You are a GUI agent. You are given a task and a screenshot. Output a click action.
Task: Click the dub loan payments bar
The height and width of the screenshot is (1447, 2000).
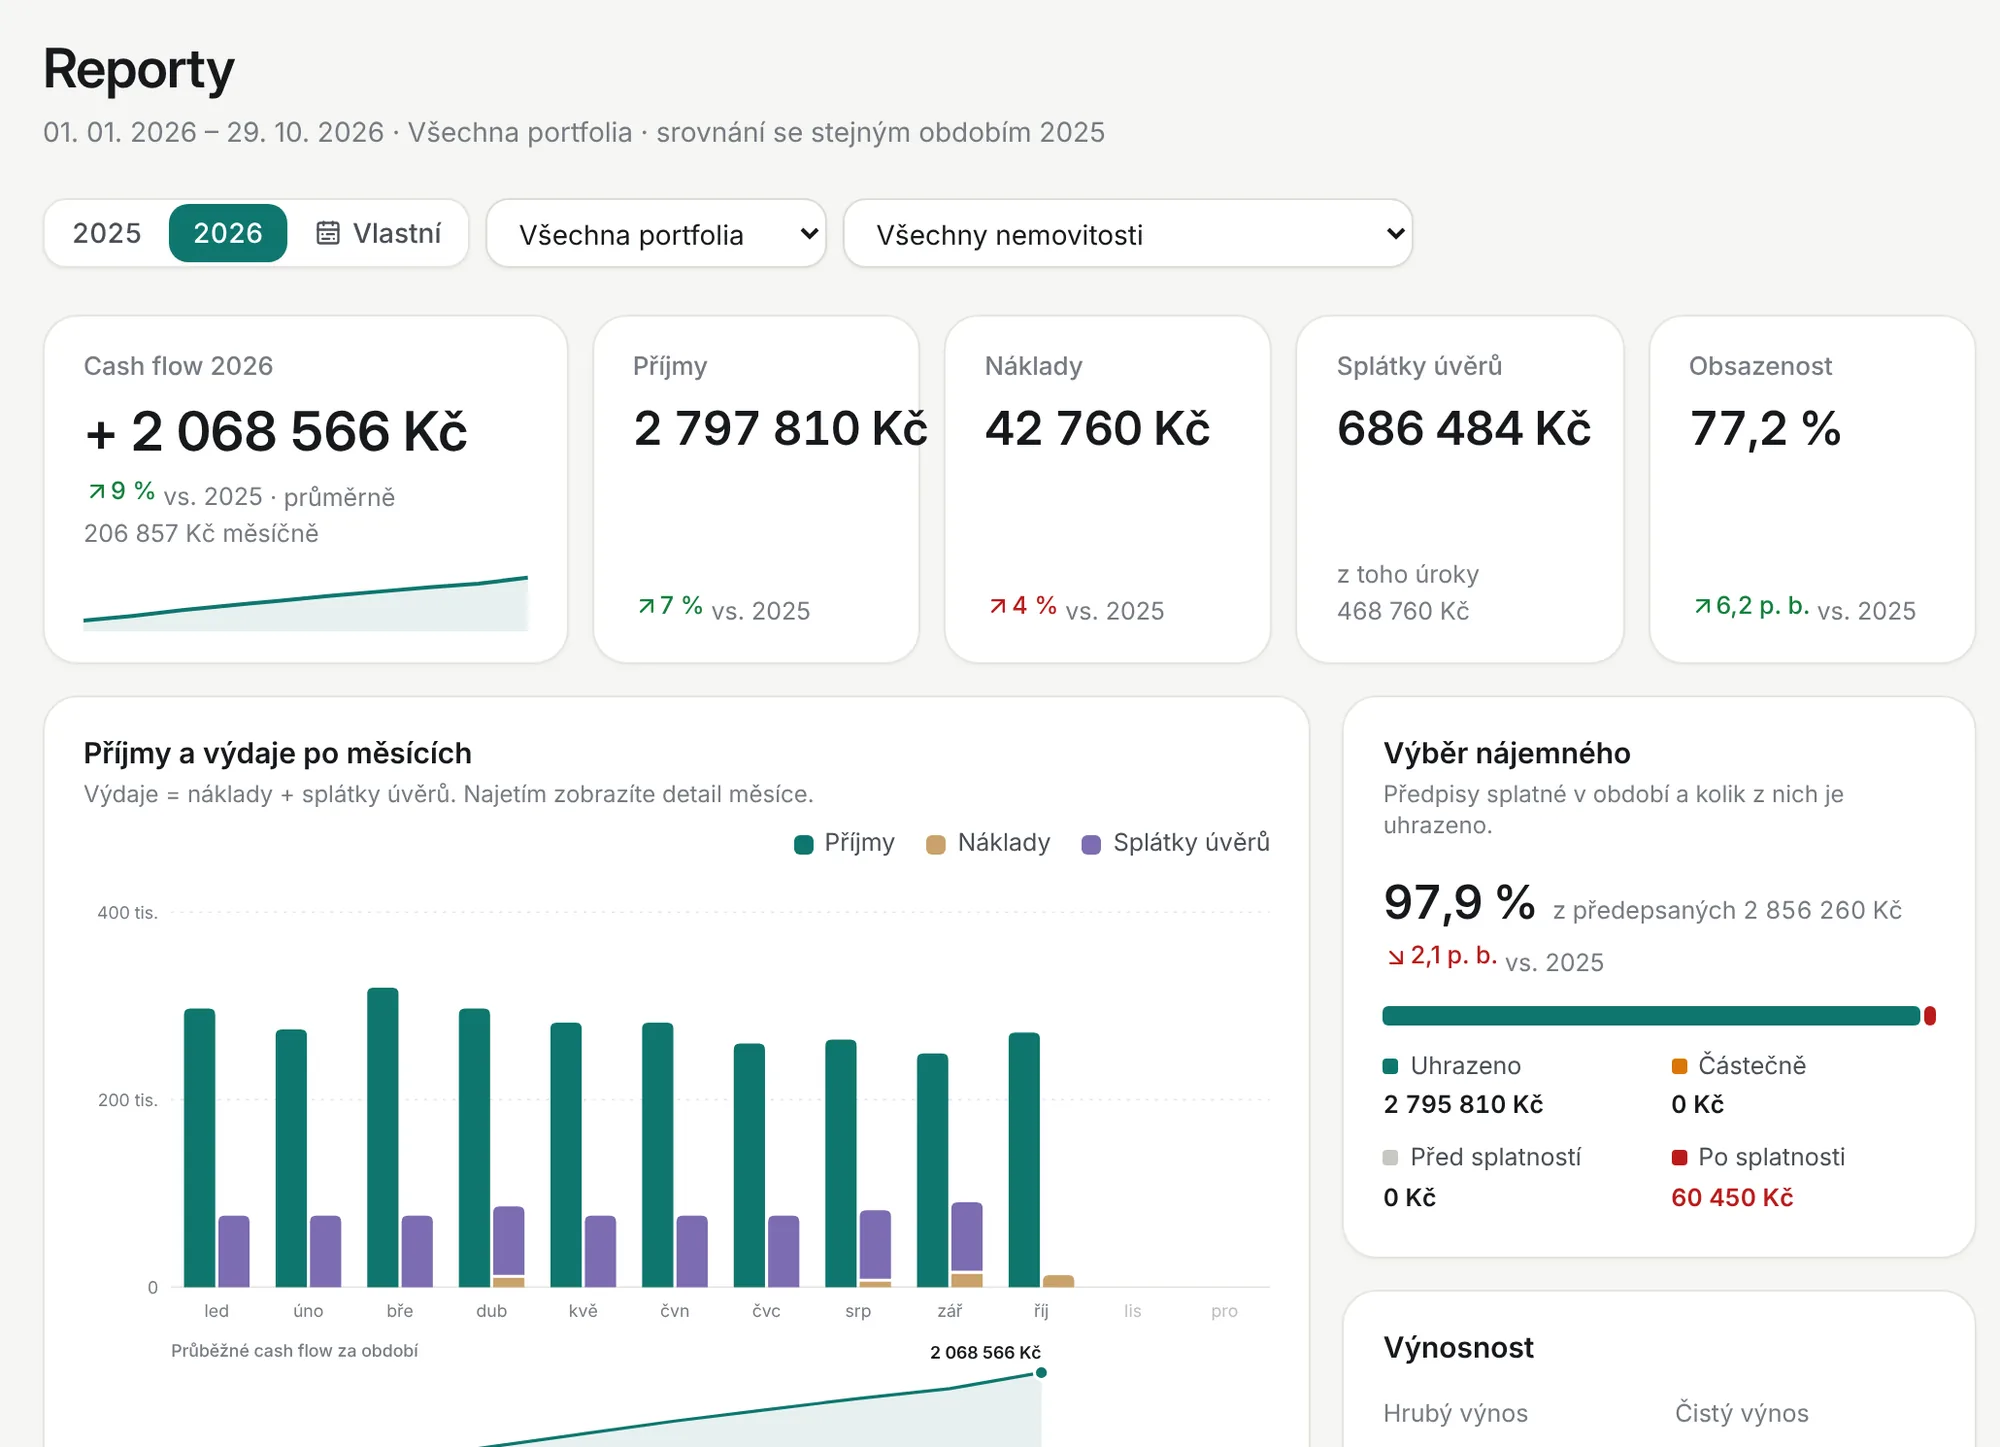(509, 1241)
